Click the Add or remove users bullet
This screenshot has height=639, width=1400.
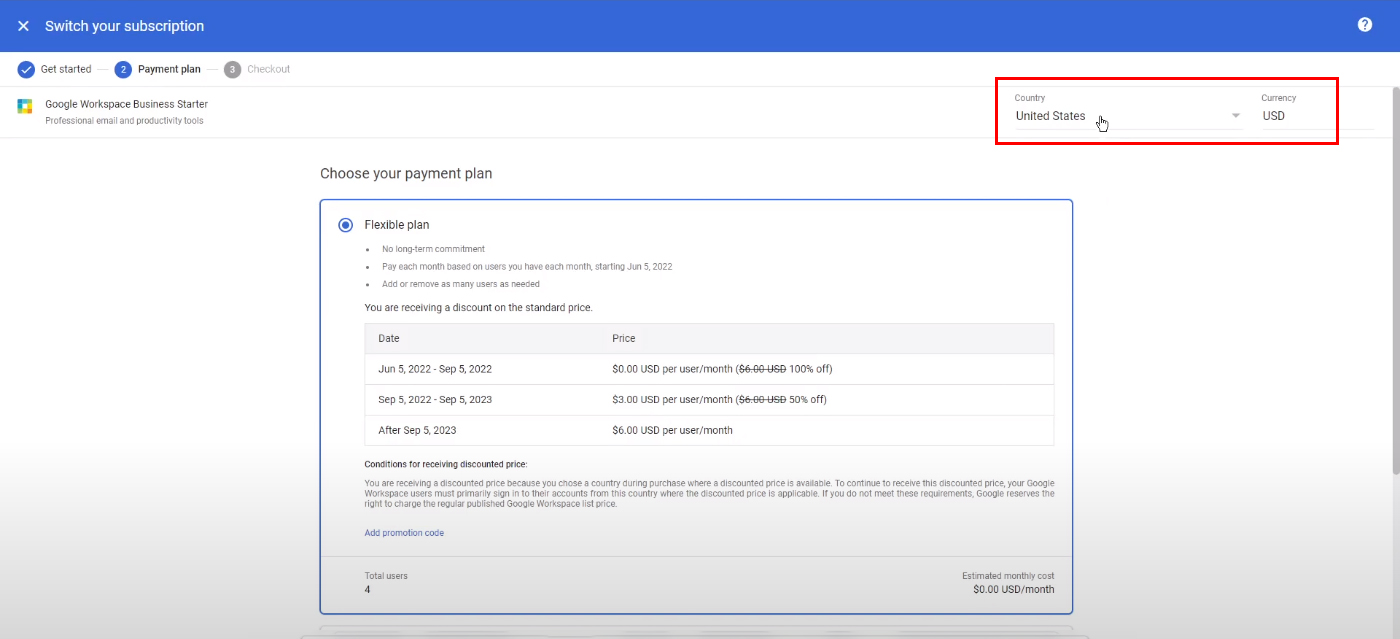461,284
